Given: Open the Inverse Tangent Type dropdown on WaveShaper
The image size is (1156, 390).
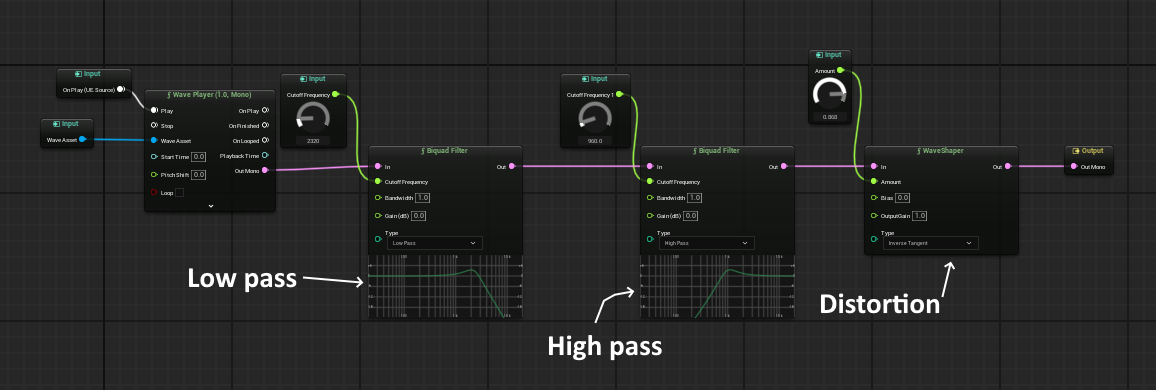Looking at the screenshot, I should tap(930, 243).
